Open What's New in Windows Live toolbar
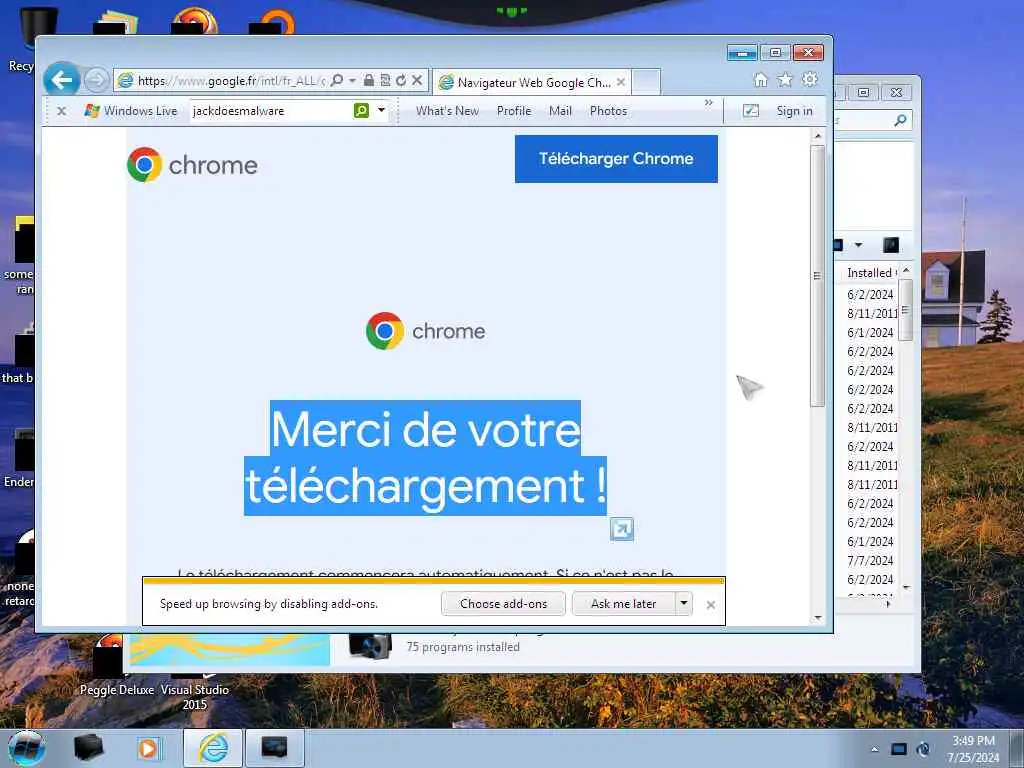The height and width of the screenshot is (768, 1024). (447, 111)
